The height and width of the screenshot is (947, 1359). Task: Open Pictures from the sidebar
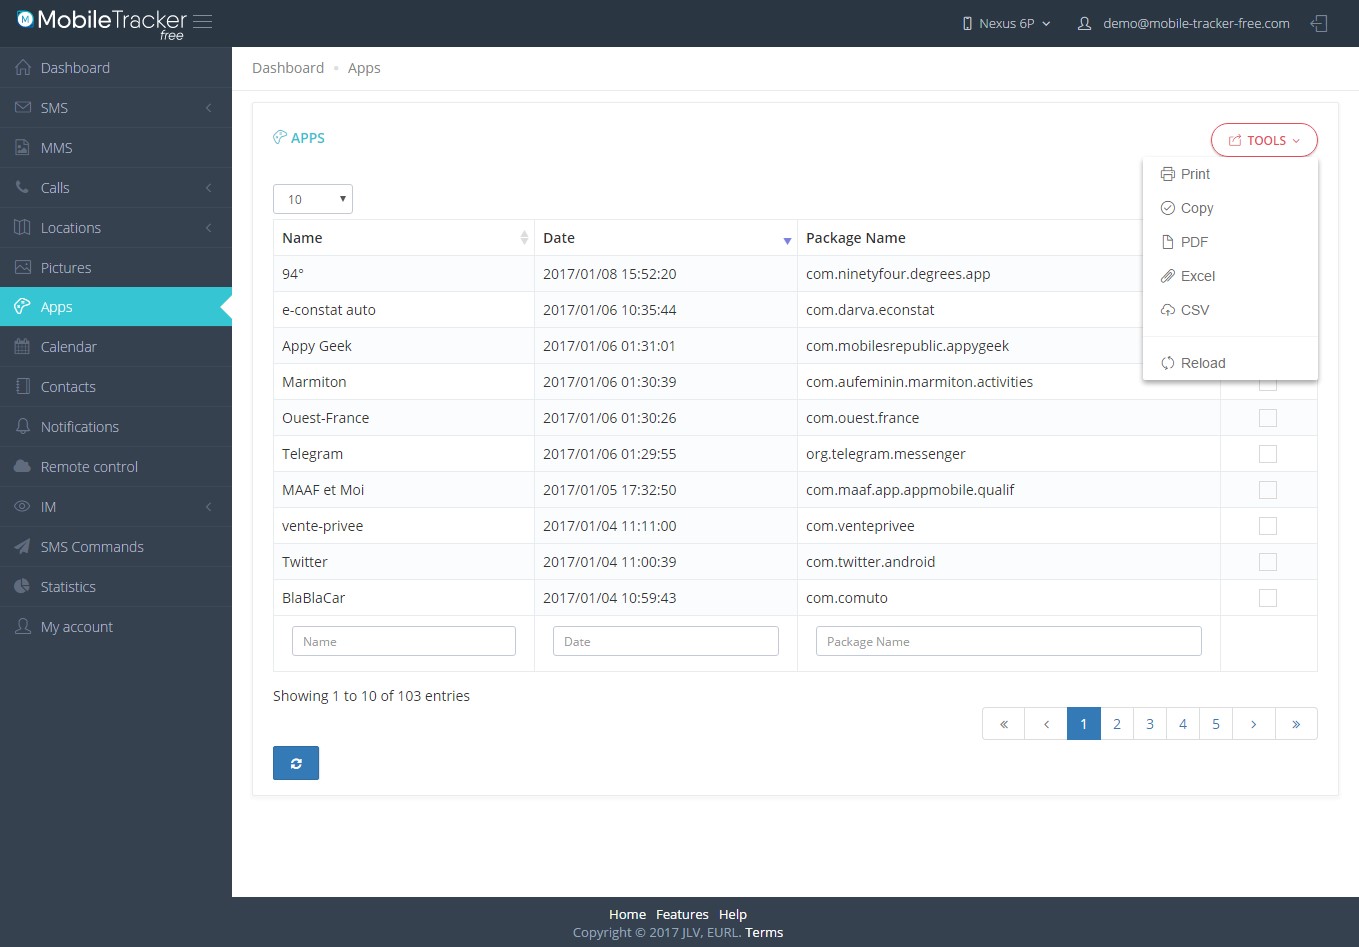[66, 268]
